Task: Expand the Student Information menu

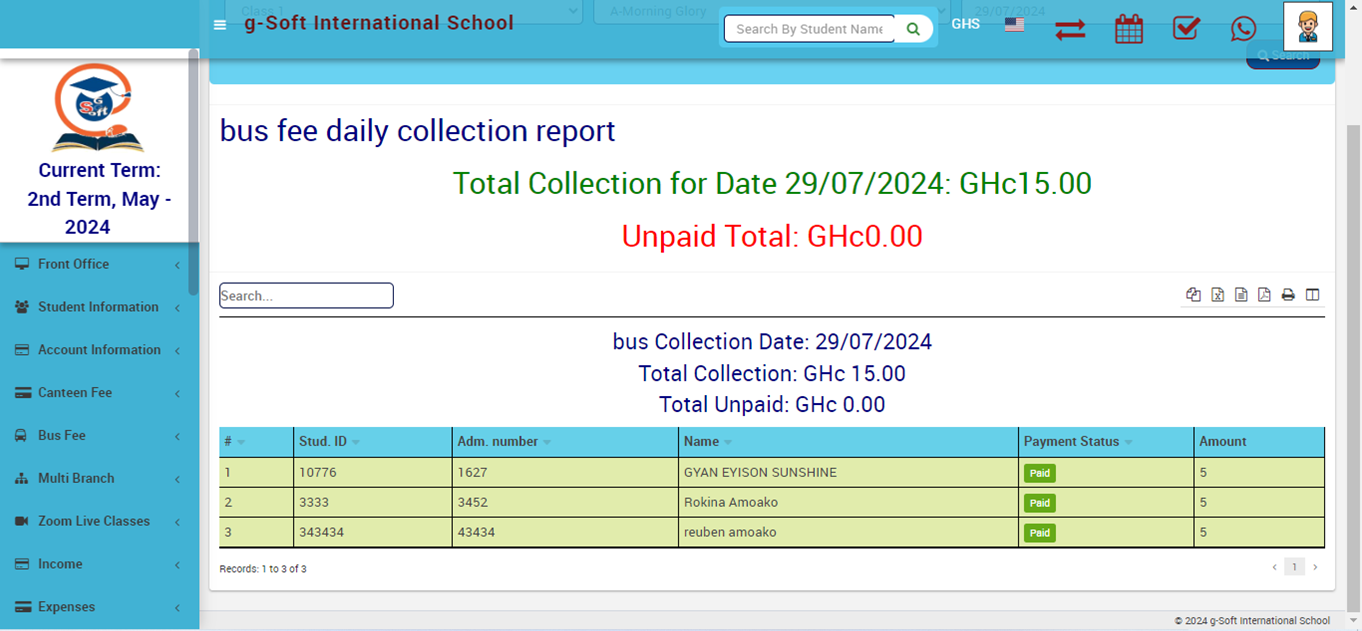Action: (x=98, y=307)
